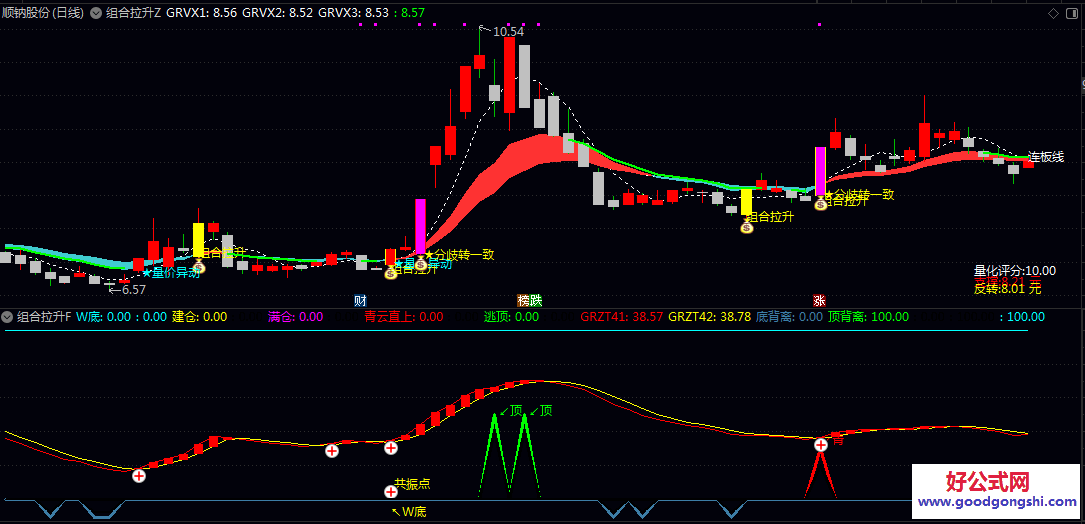This screenshot has height=524, width=1085.
Task: Click the cyan ★量价异动 label near 6.57
Action: [171, 272]
